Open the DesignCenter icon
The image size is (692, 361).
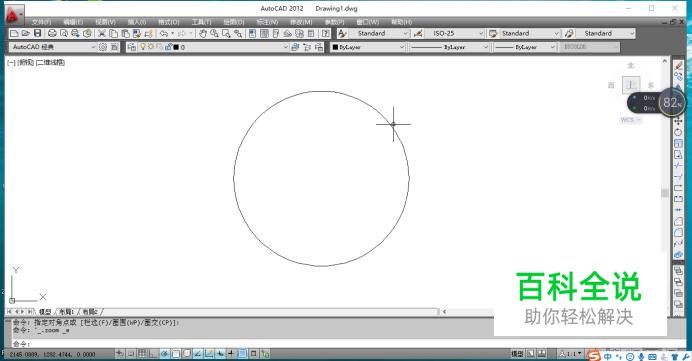[264, 33]
